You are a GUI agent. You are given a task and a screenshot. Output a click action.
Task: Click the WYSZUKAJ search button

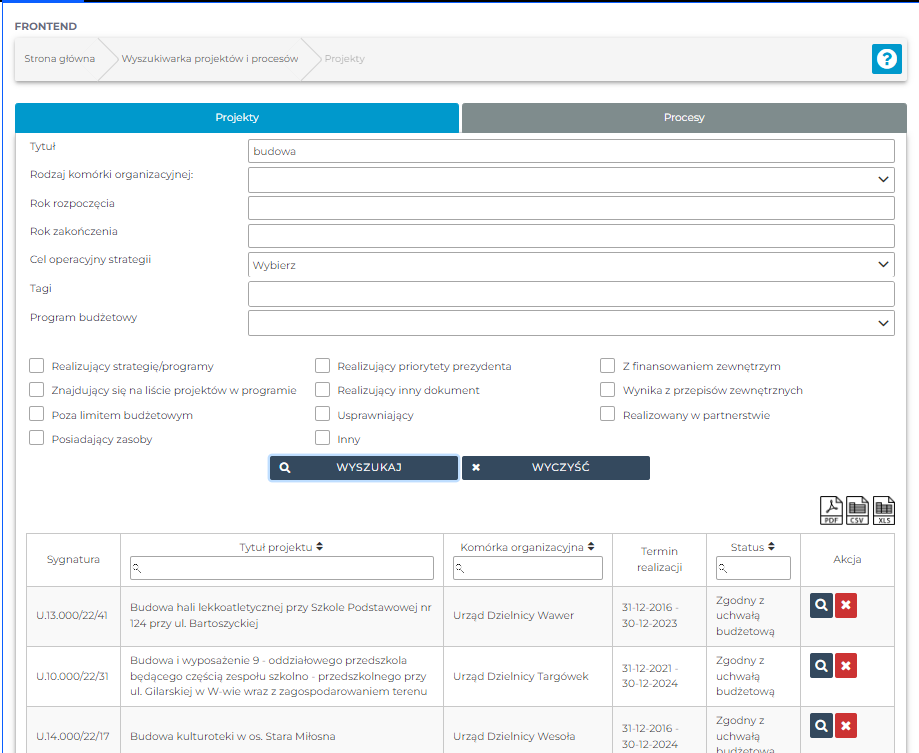point(364,467)
